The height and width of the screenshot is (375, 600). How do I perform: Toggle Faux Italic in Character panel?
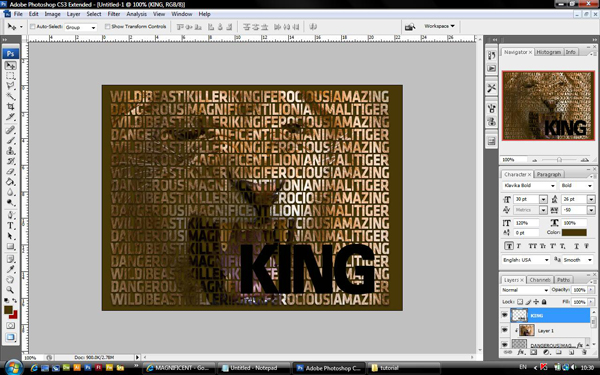[519, 246]
